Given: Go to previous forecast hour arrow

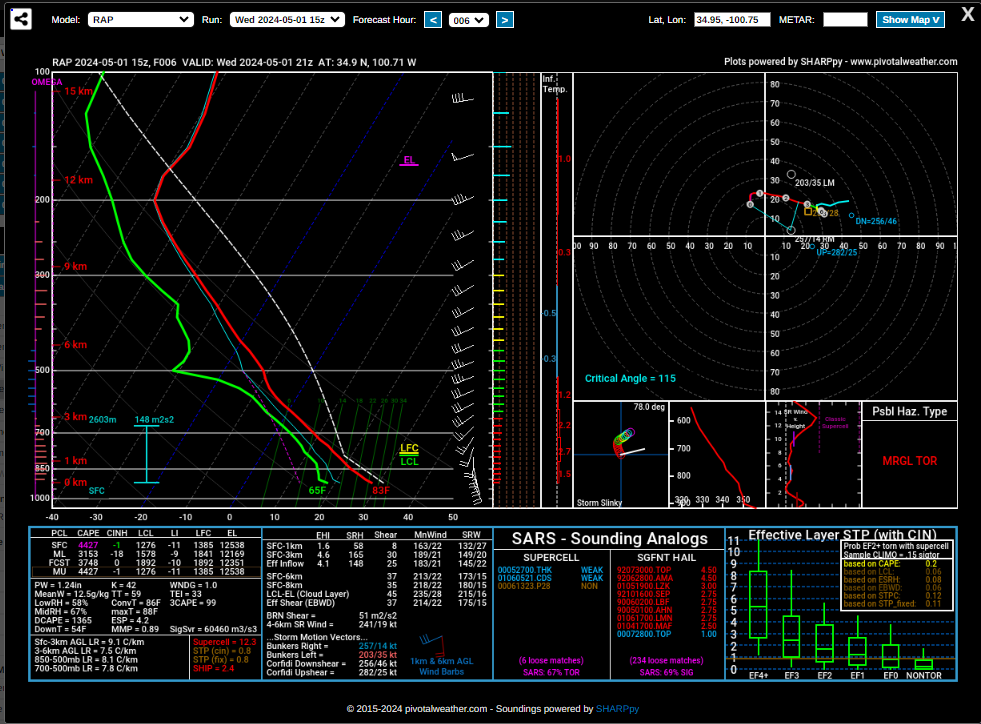Looking at the screenshot, I should pyautogui.click(x=433, y=19).
